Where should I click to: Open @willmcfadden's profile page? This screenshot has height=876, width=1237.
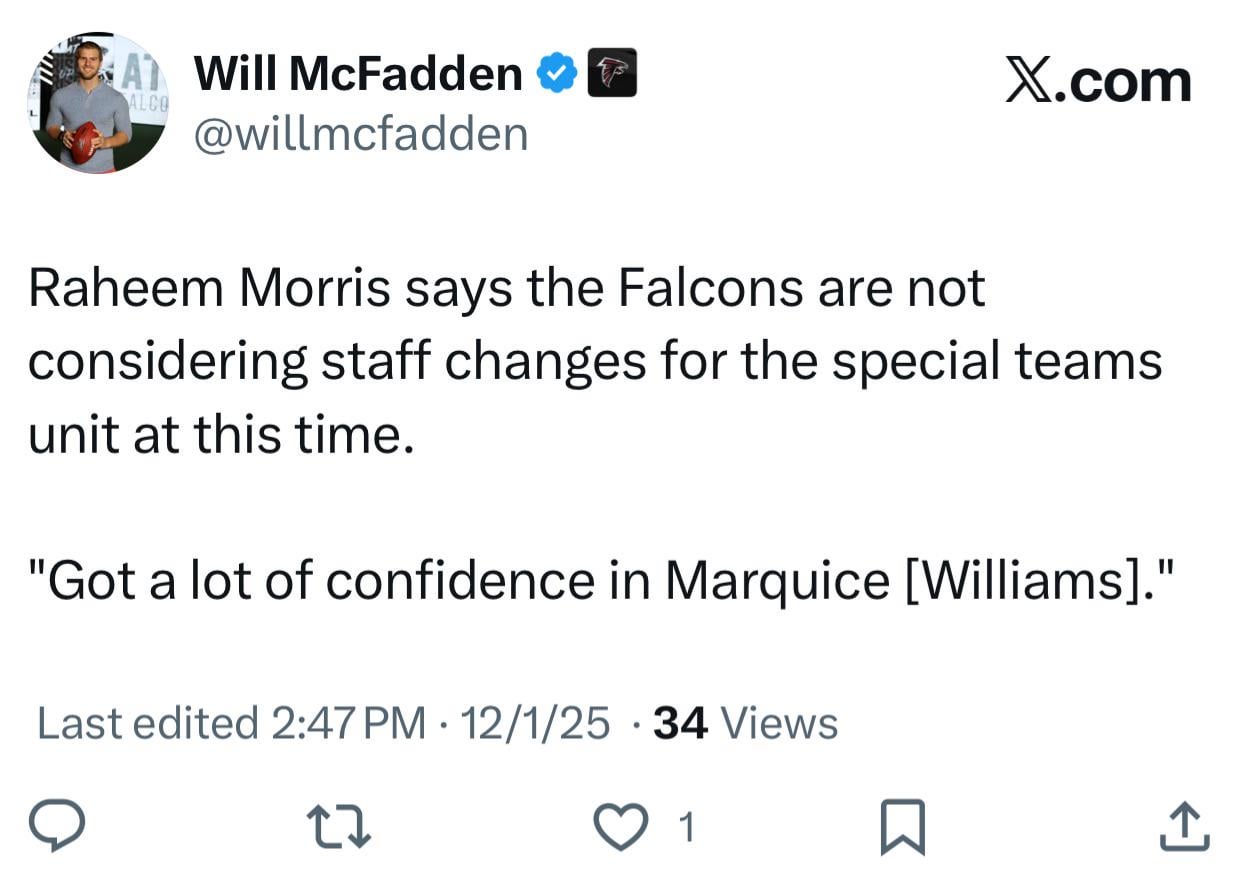[359, 133]
